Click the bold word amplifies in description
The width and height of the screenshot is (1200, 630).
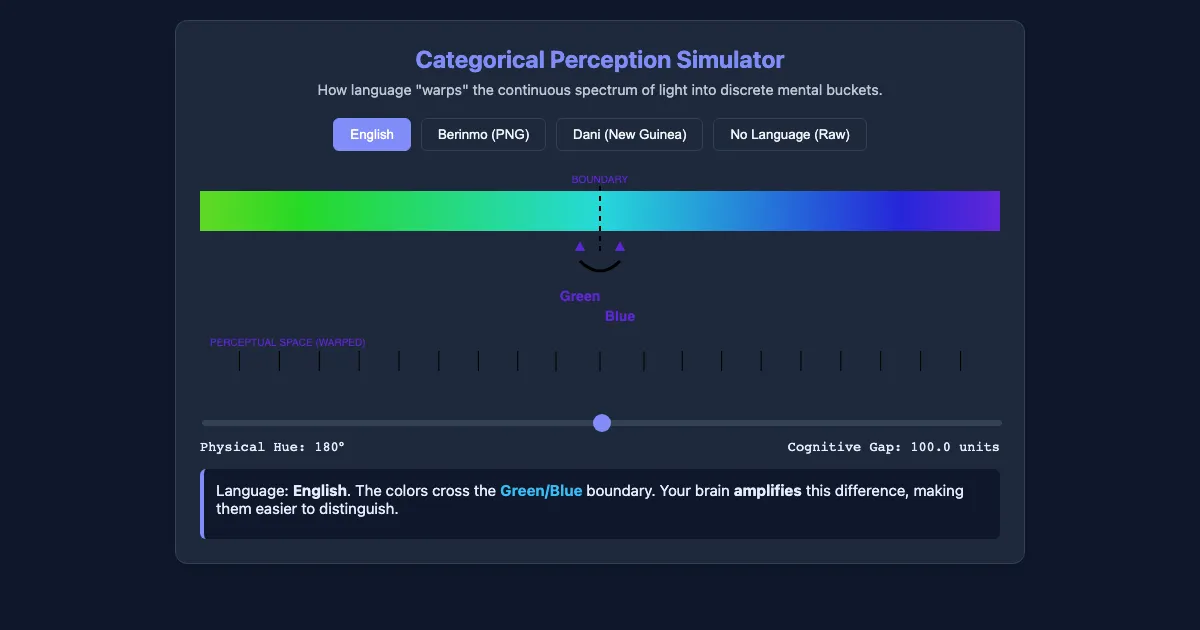tap(768, 491)
